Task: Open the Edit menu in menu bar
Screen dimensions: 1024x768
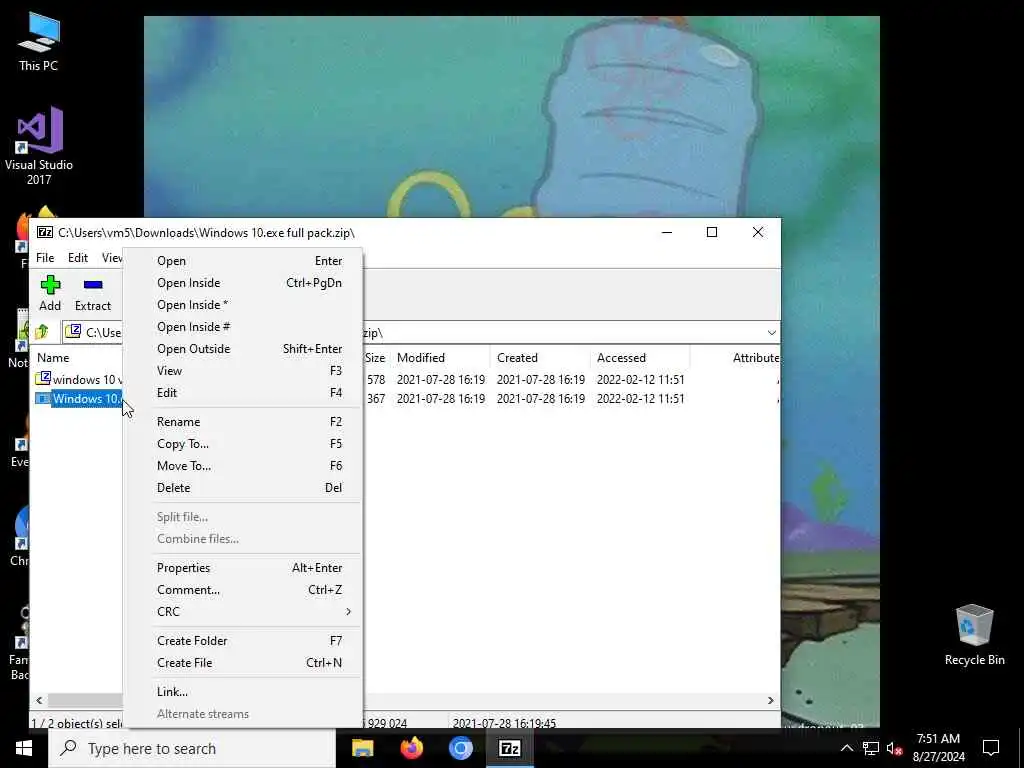Action: point(78,258)
